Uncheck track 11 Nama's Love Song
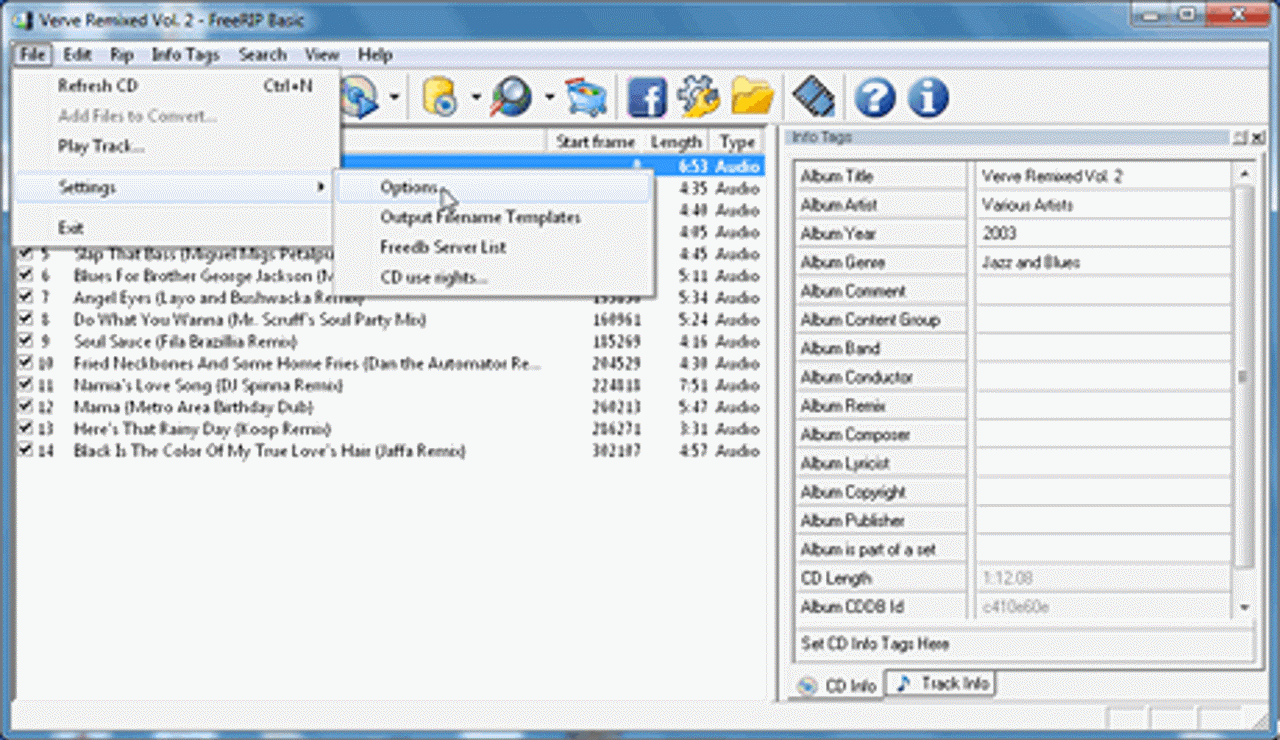Screen dimensions: 1280x740 27,386
